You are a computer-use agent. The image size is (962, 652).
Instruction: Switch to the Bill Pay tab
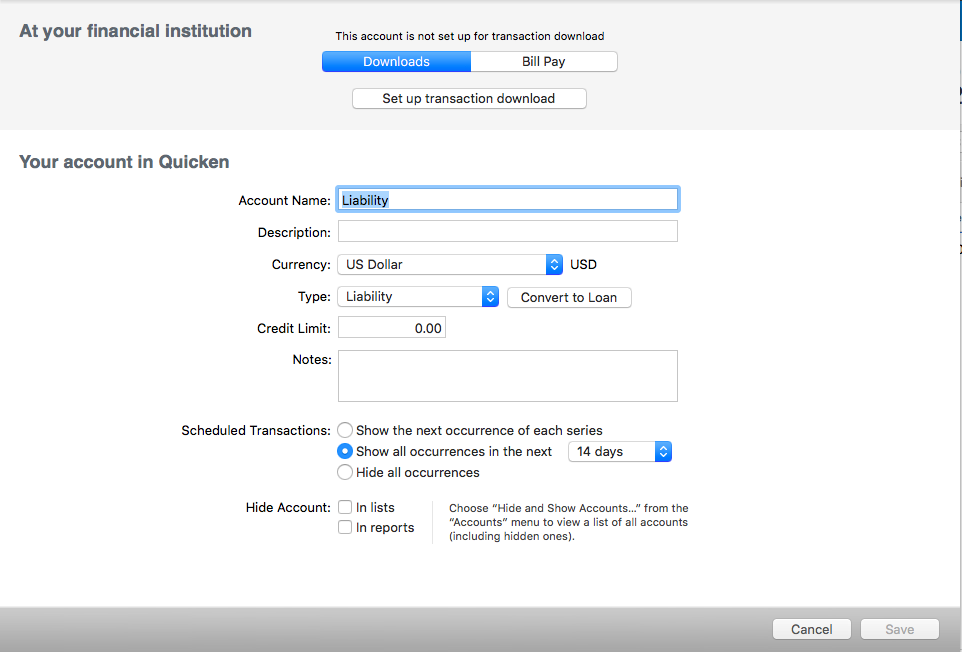[x=543, y=62]
